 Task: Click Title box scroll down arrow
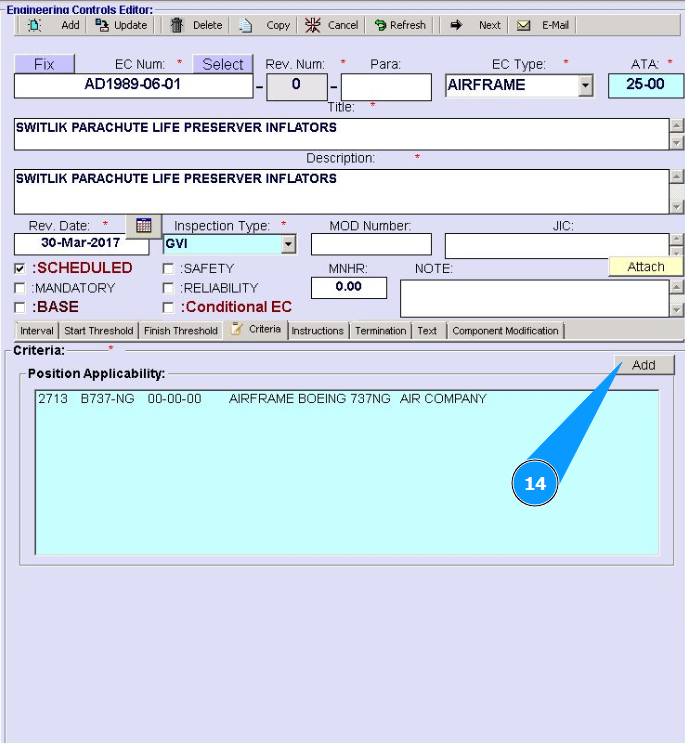pos(676,143)
